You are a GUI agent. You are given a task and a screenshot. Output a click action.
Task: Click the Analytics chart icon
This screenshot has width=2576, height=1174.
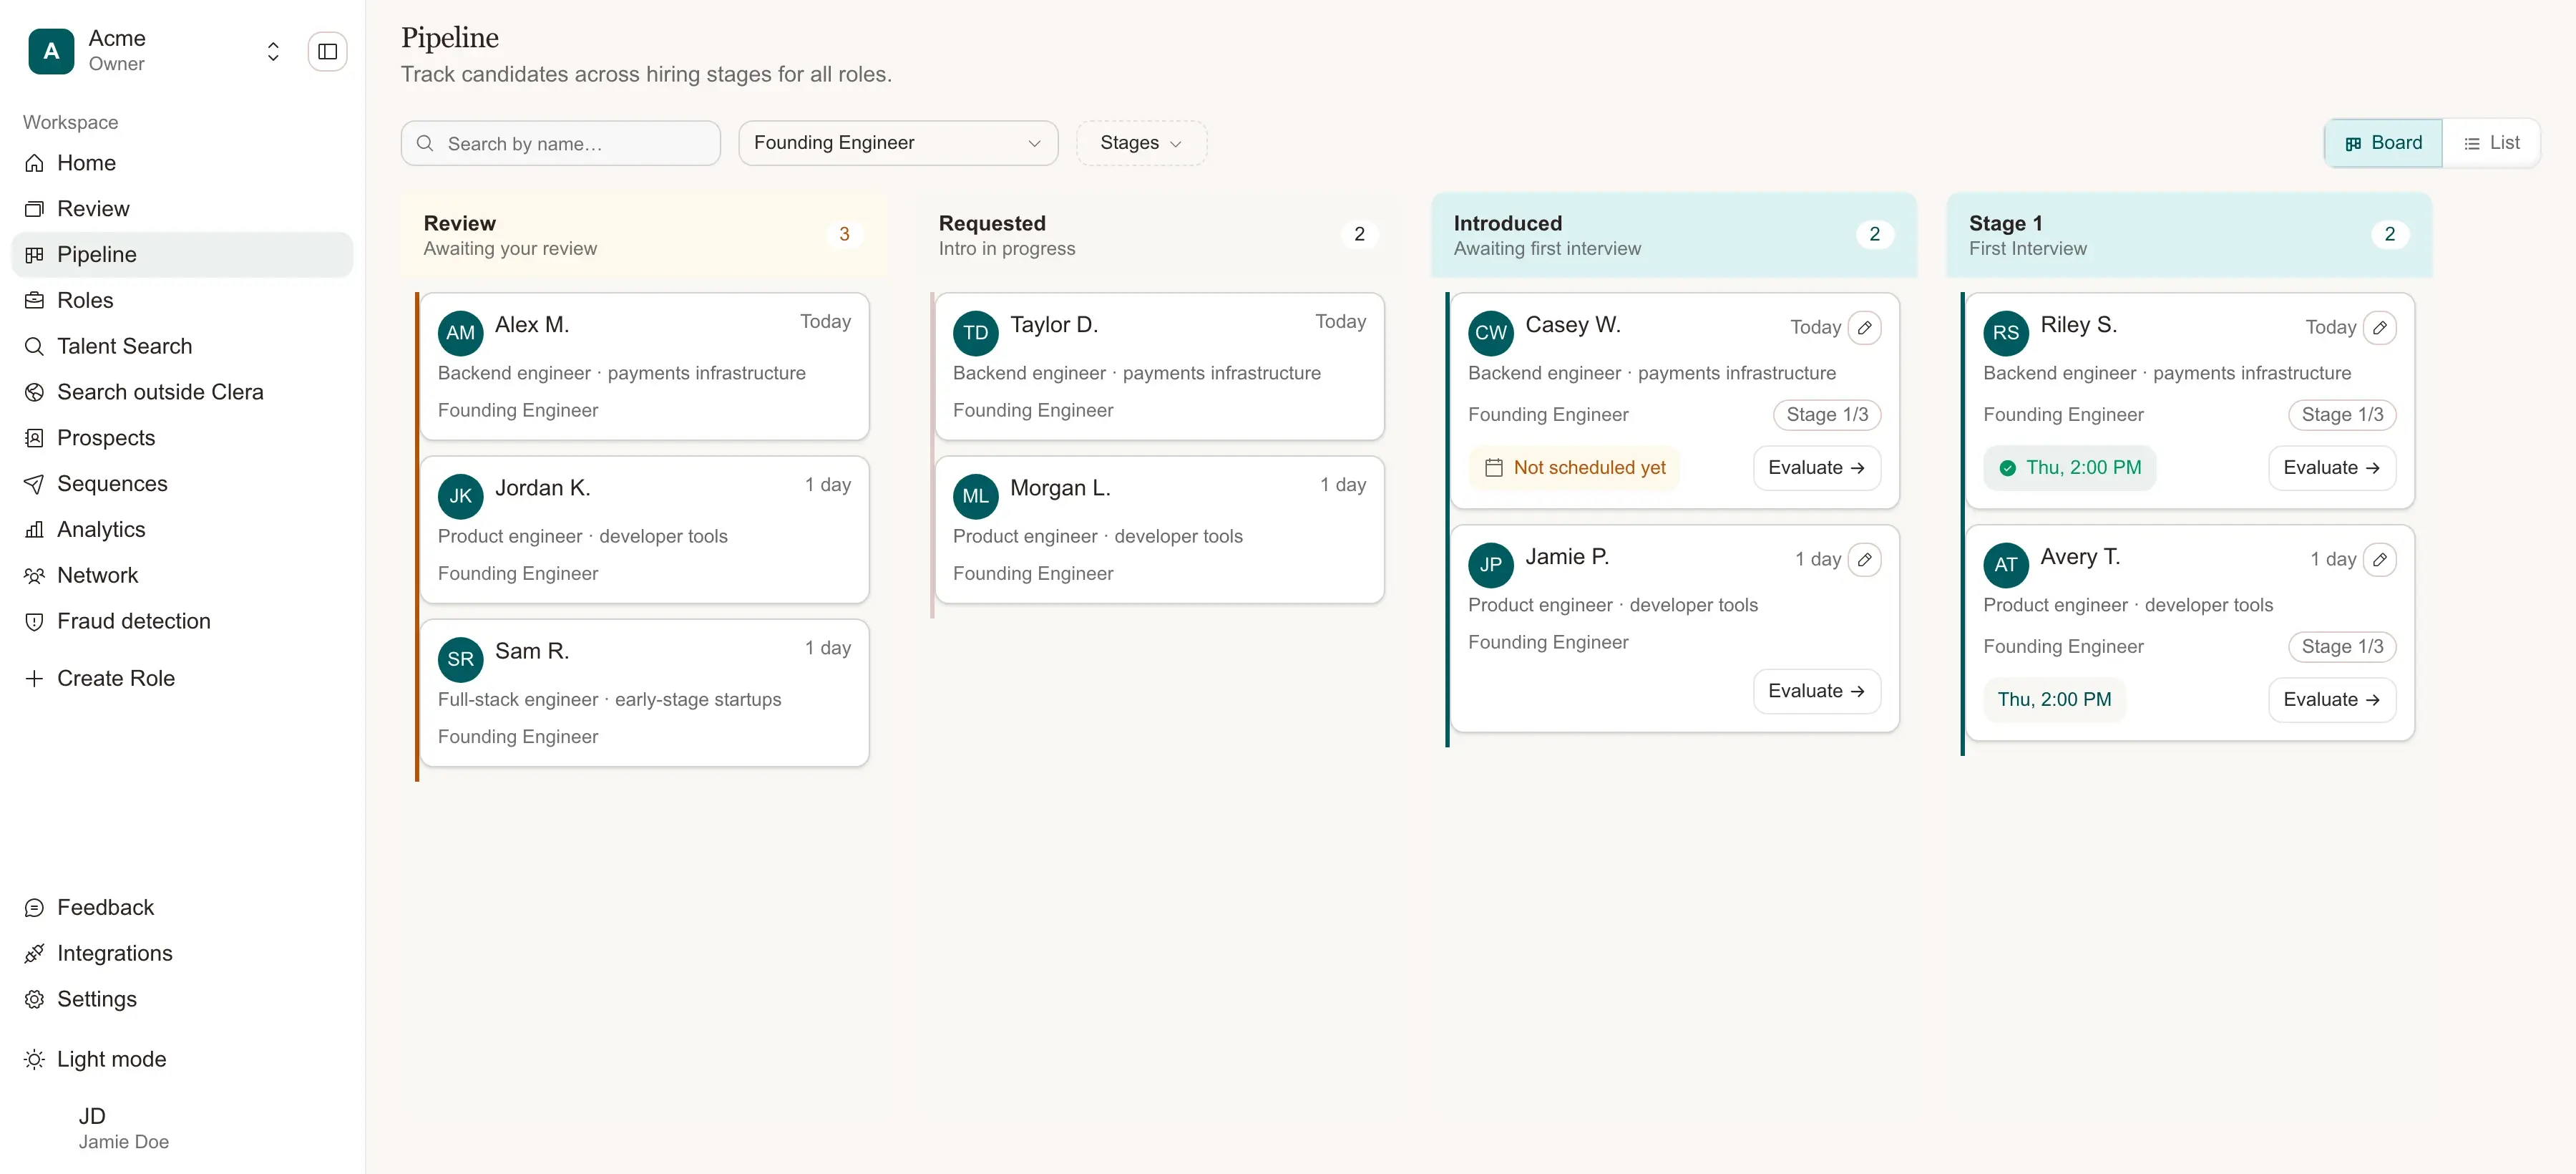click(34, 530)
